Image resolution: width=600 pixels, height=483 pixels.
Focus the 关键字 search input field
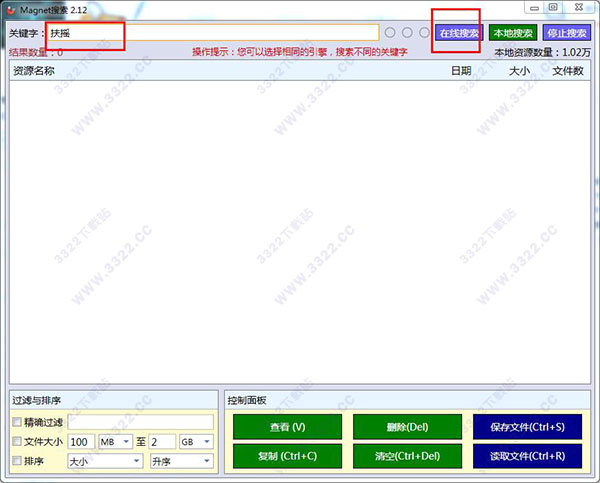pos(212,33)
